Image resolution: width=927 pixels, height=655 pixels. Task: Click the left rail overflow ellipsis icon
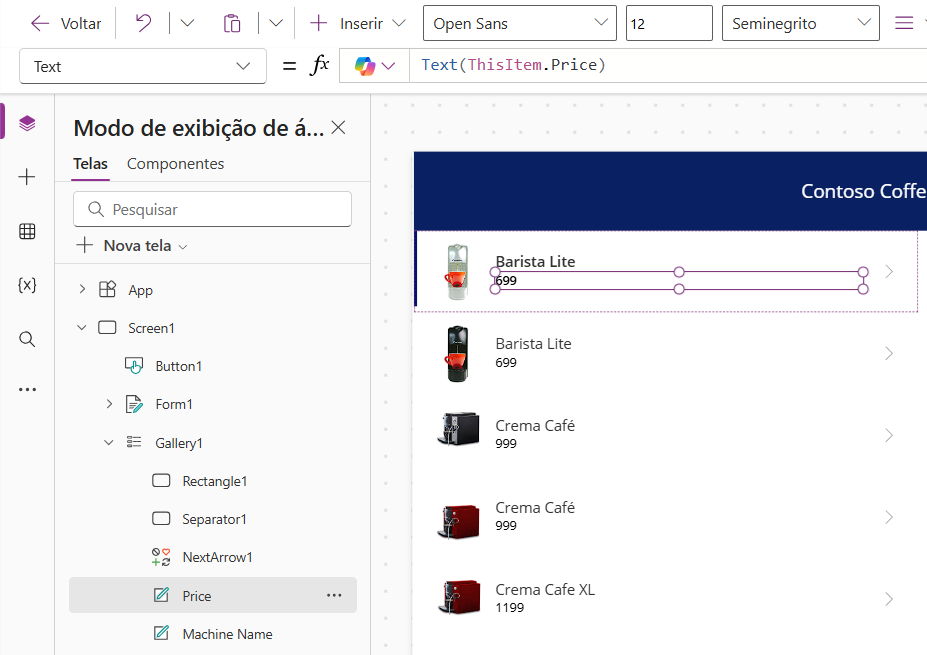pos(27,389)
